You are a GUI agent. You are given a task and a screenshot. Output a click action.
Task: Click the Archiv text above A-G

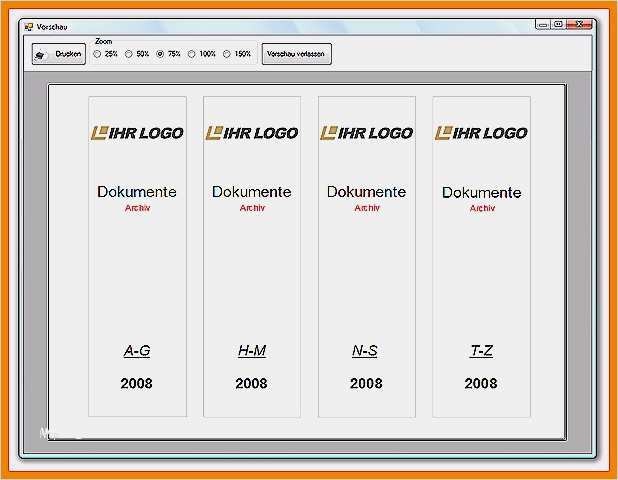137,208
